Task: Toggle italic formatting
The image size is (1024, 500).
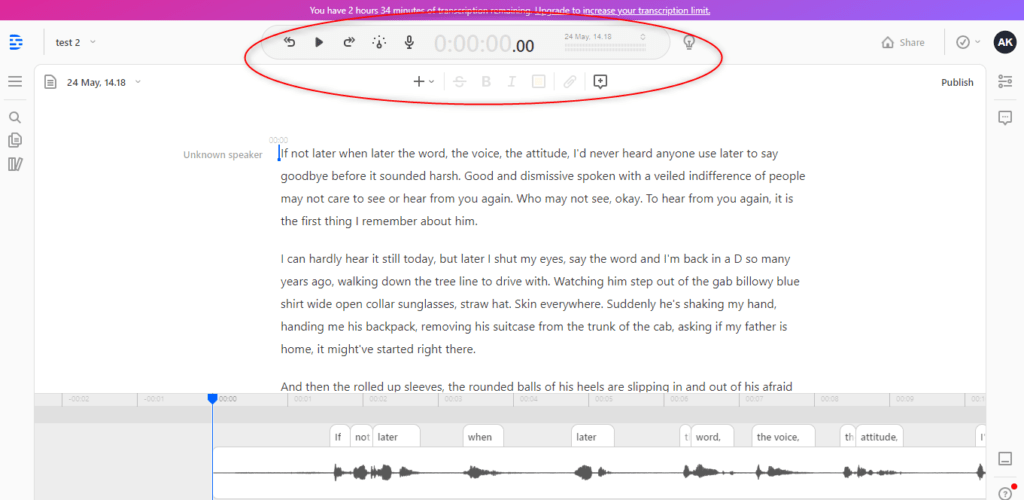Action: pyautogui.click(x=512, y=82)
